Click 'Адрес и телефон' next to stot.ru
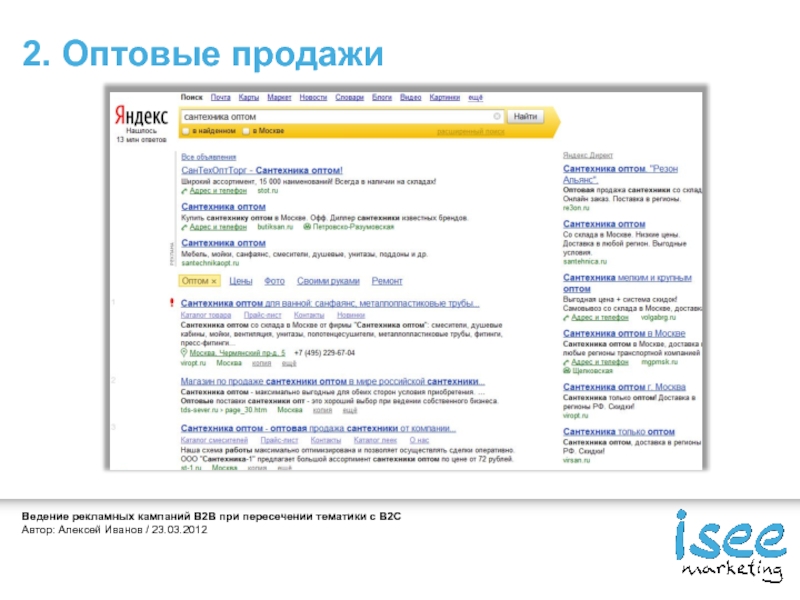This screenshot has width=800, height=600. tap(218, 191)
